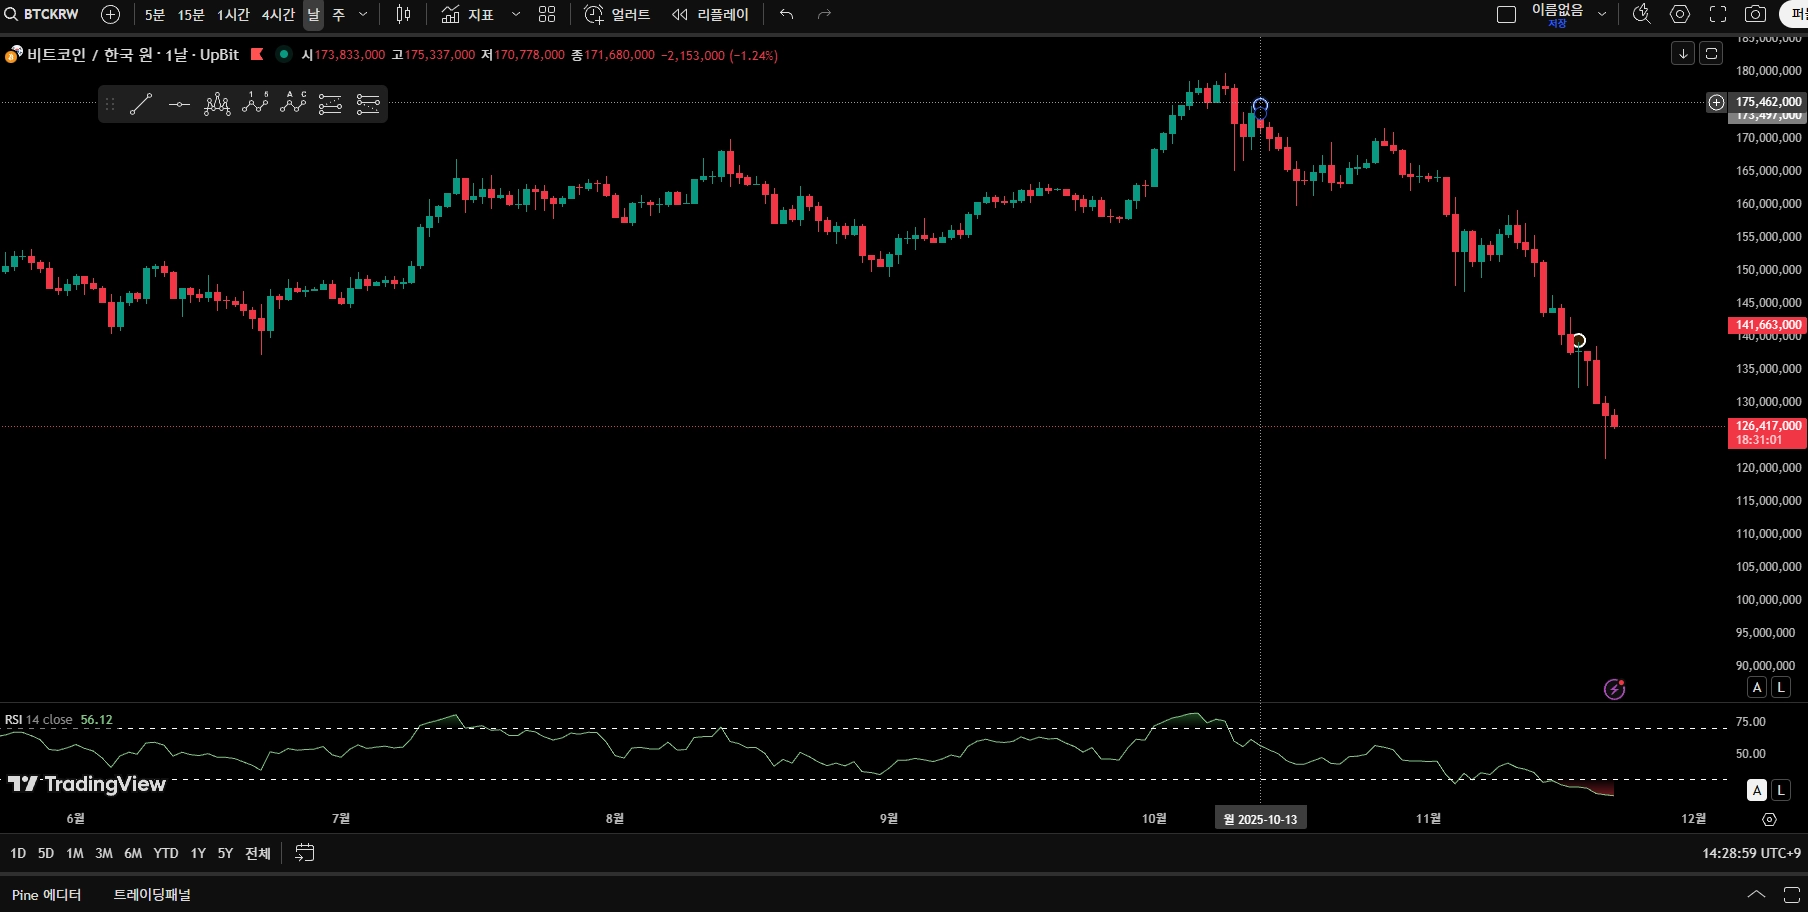Toggle log scale on the price axis

pos(1781,687)
